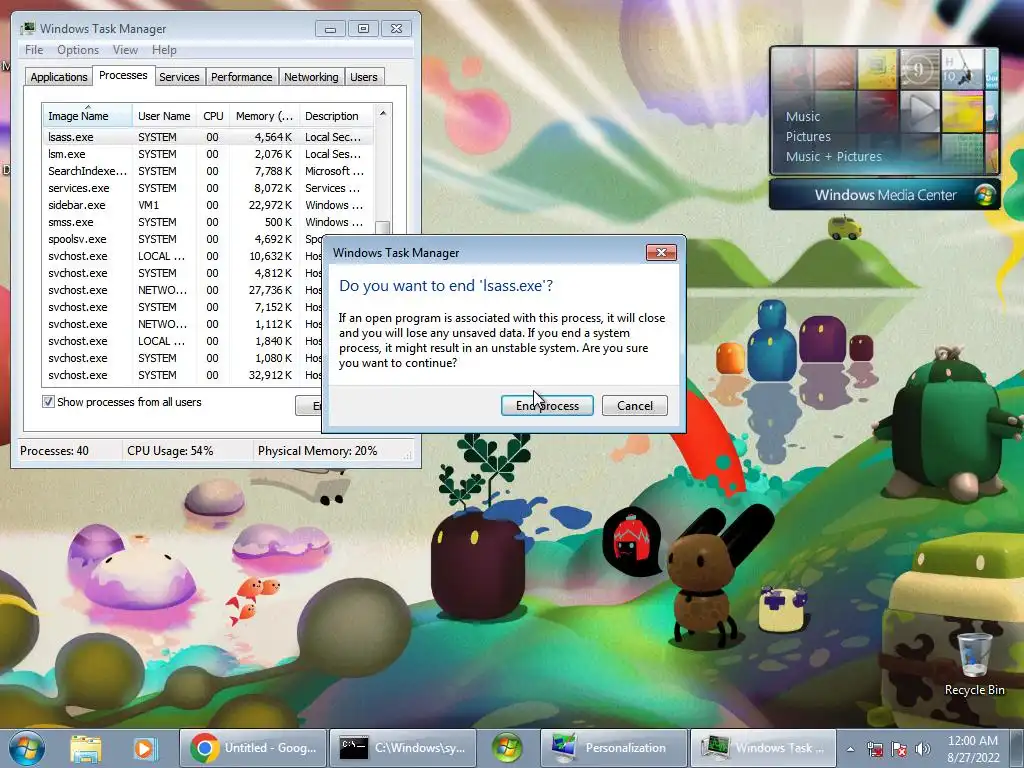Image resolution: width=1024 pixels, height=768 pixels.
Task: Go to the Networking tab
Action: (x=311, y=77)
